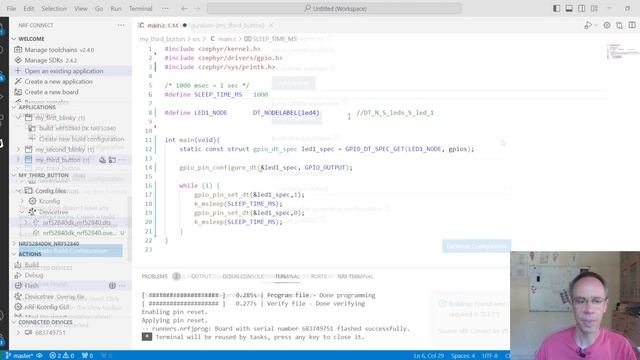Collapse the Devicetree node
Image resolution: width=640 pixels, height=360 pixels.
(x=22, y=212)
